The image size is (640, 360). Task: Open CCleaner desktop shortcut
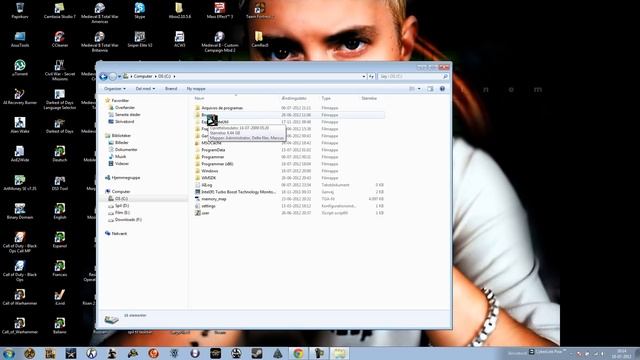point(60,39)
